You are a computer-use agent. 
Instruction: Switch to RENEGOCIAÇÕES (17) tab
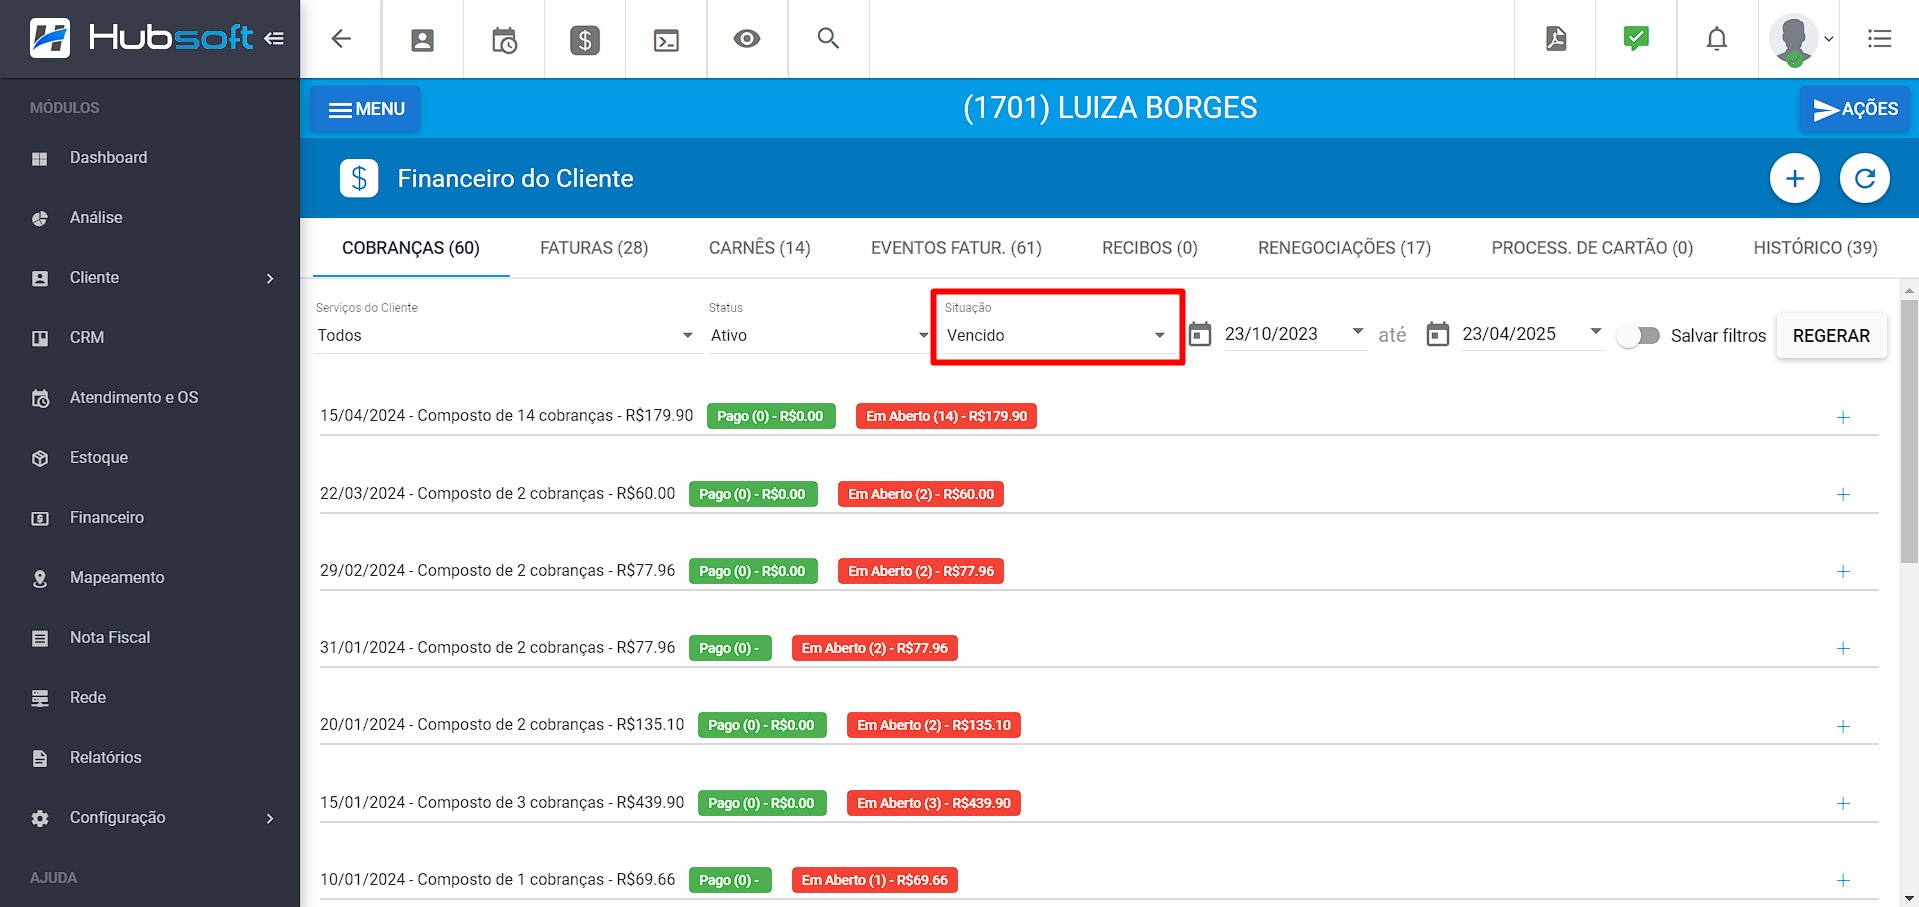[1344, 248]
